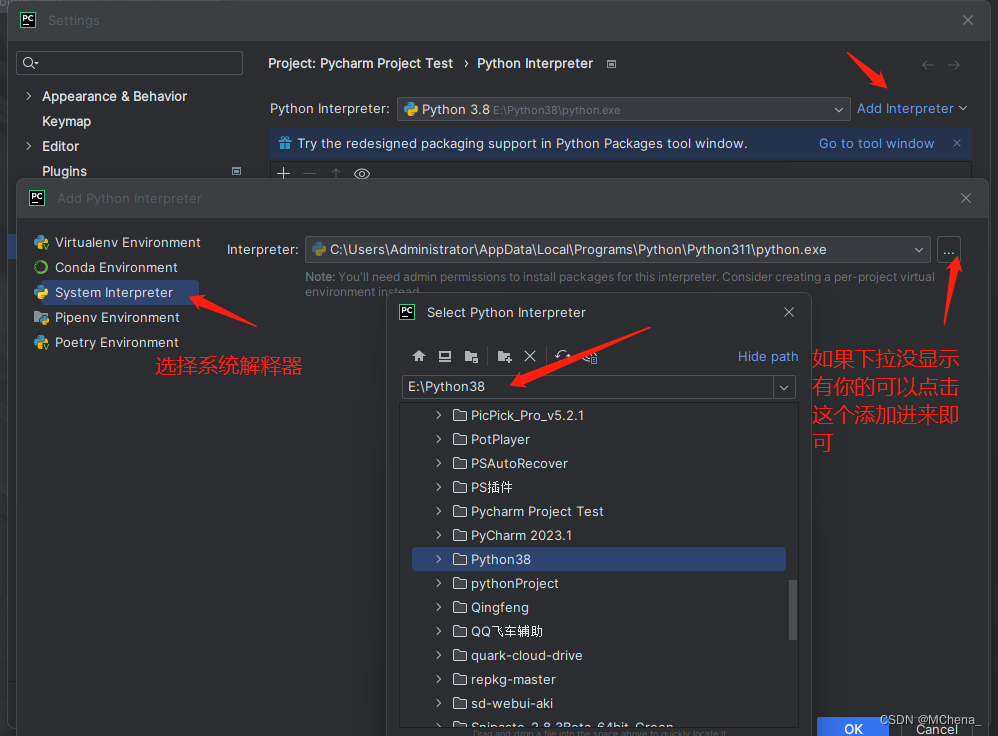Click the delete (X) toolbar icon

(530, 356)
